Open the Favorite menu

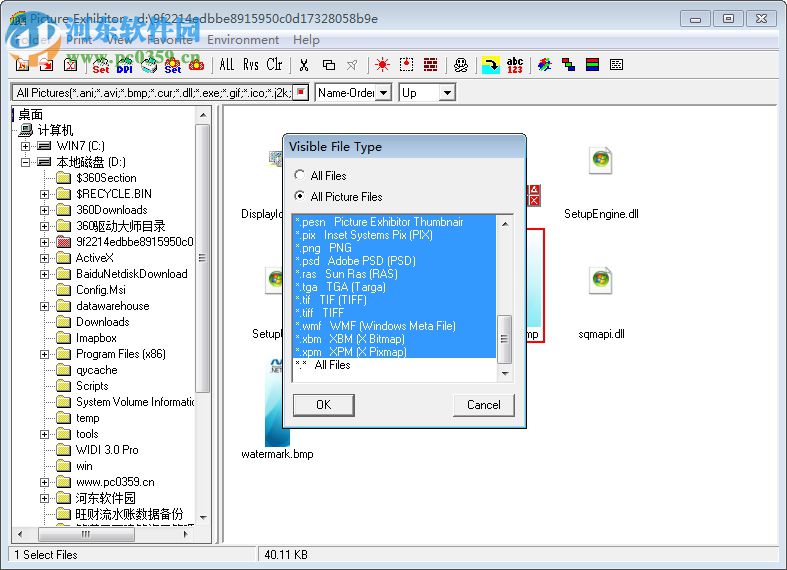click(x=170, y=40)
